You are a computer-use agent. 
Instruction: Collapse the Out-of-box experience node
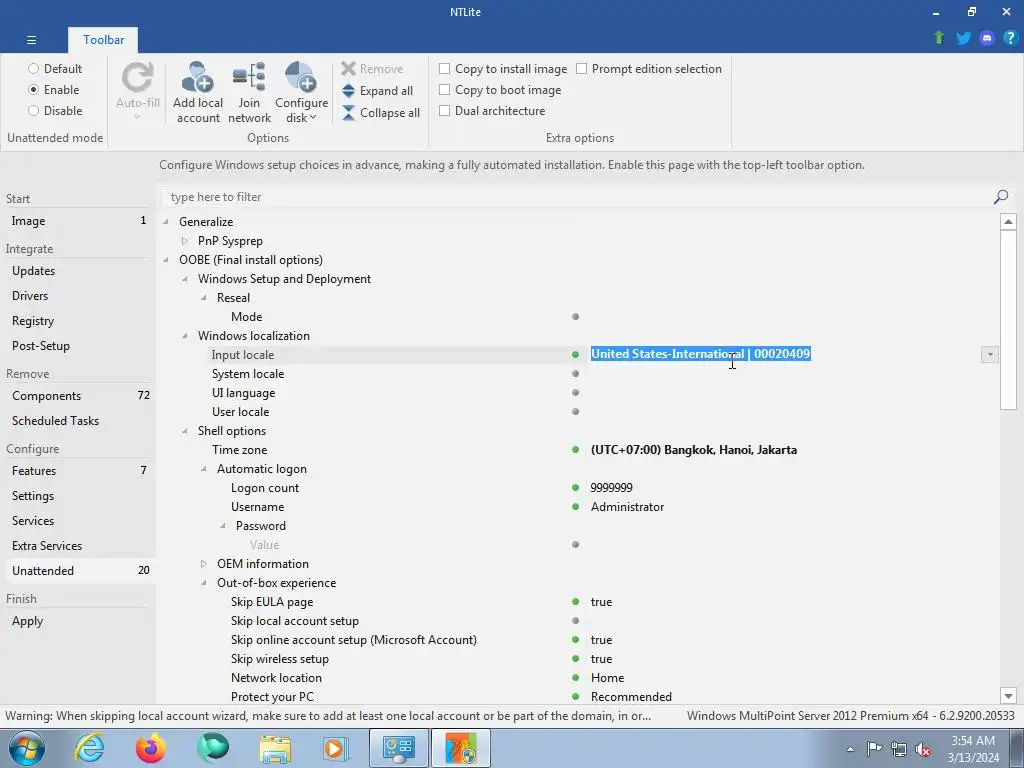pos(204,583)
